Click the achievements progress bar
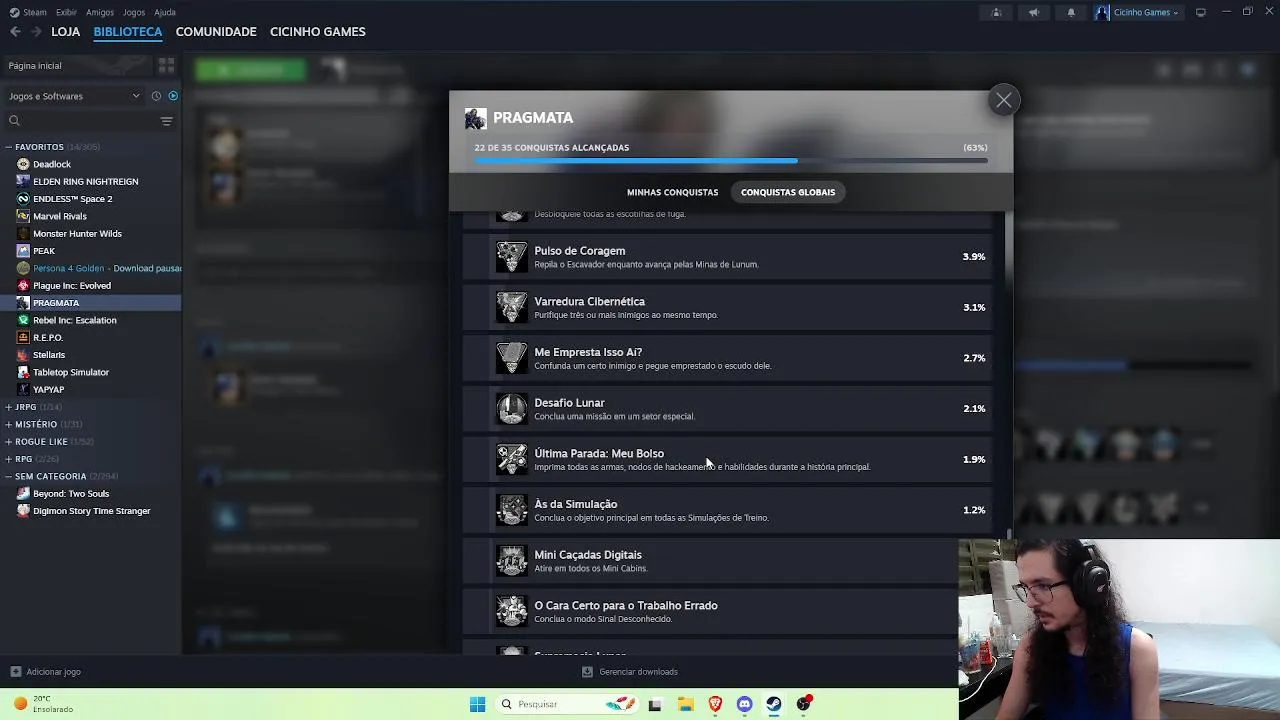The image size is (1280, 720). [x=731, y=160]
